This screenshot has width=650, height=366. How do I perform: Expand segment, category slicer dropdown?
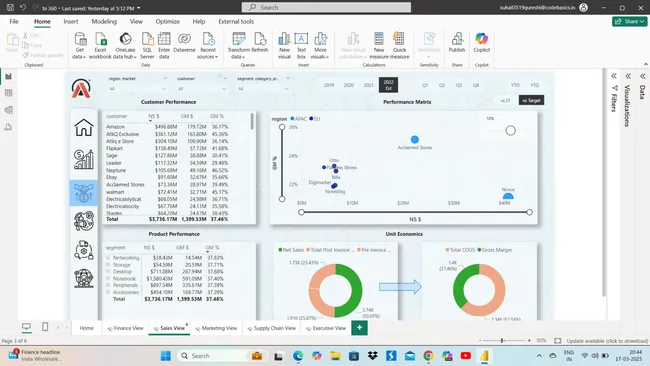point(286,89)
